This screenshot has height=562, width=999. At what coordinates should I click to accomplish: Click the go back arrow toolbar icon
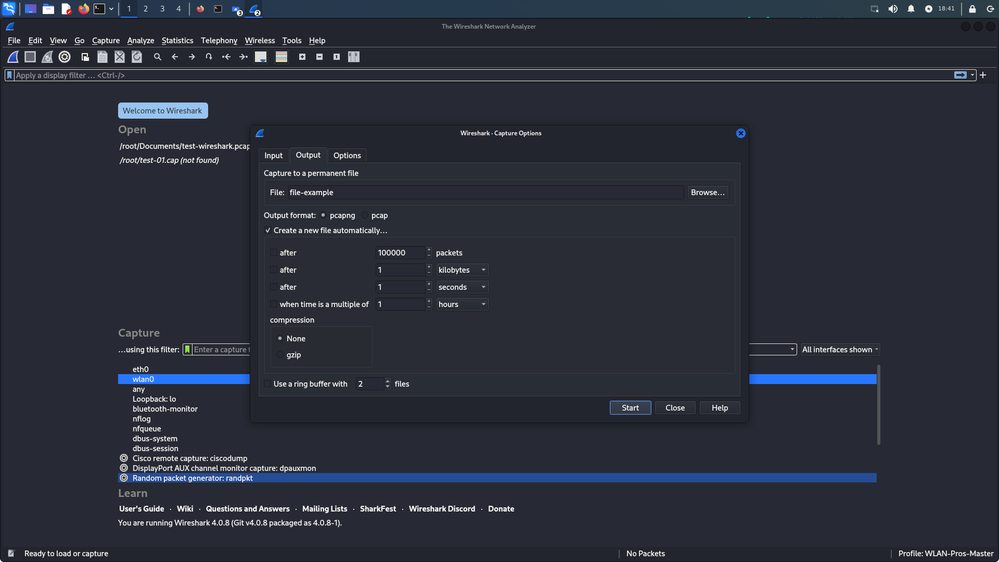click(x=175, y=57)
